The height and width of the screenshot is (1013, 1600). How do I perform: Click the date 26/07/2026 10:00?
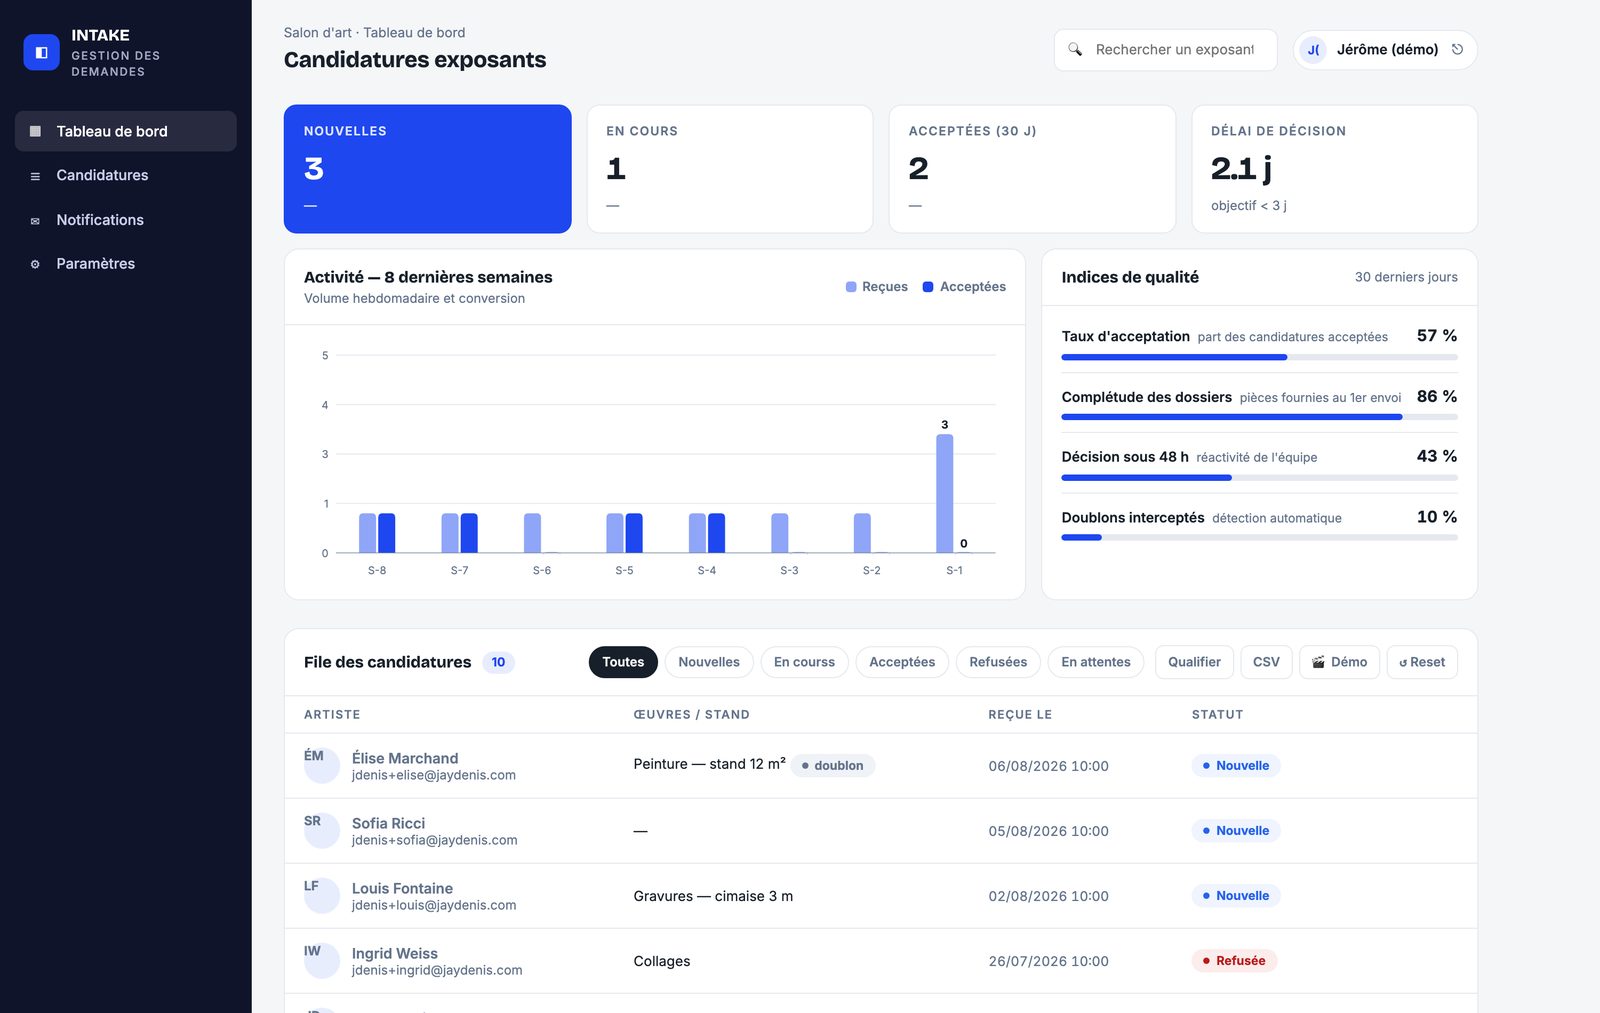click(x=1048, y=961)
